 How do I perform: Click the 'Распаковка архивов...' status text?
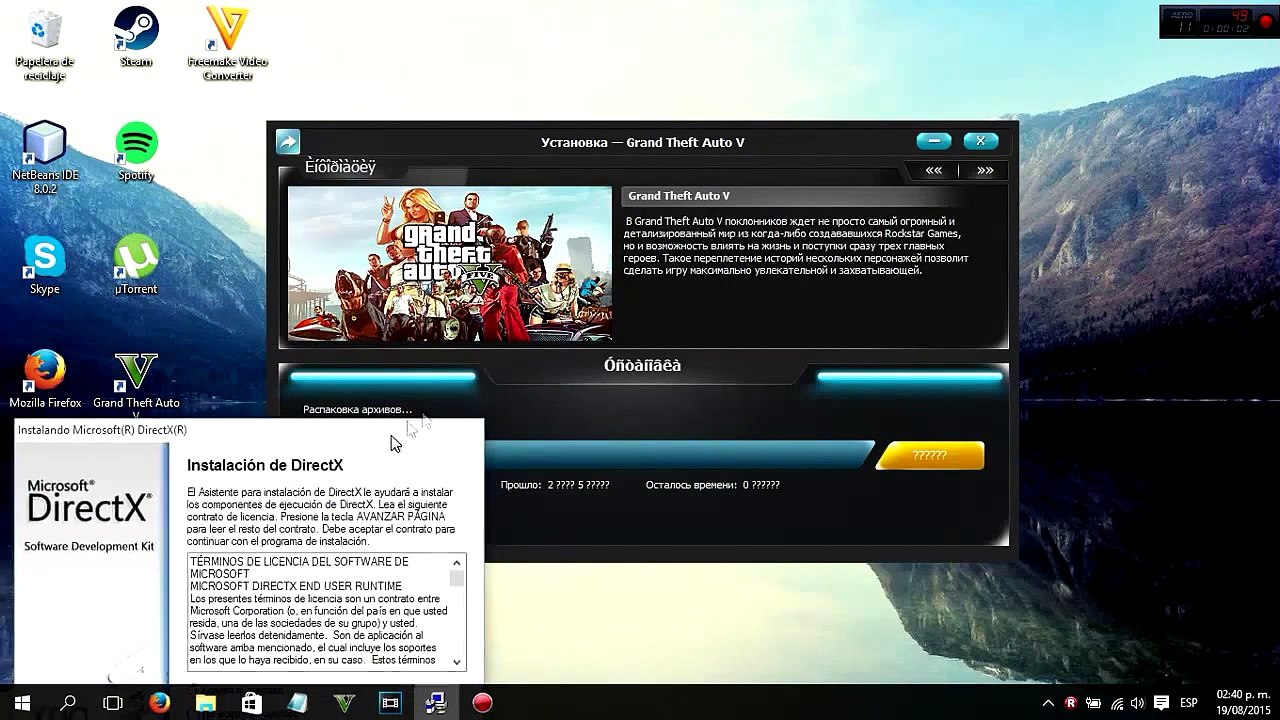pyautogui.click(x=357, y=409)
